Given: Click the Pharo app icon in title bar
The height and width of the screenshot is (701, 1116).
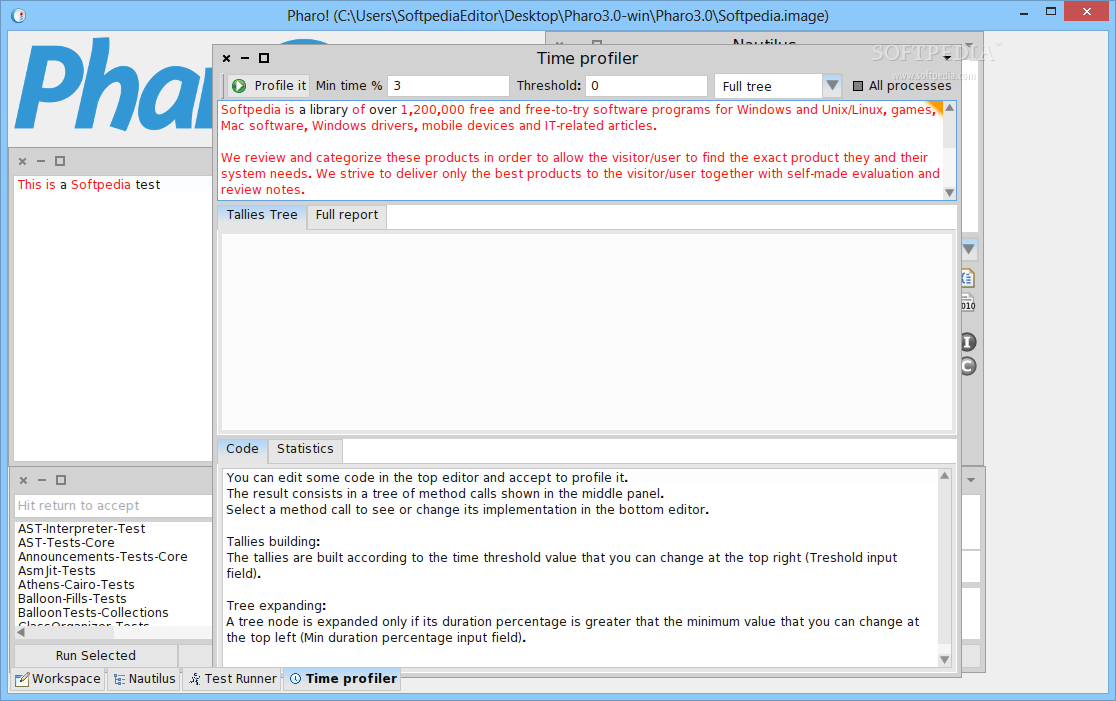Looking at the screenshot, I should point(19,16).
